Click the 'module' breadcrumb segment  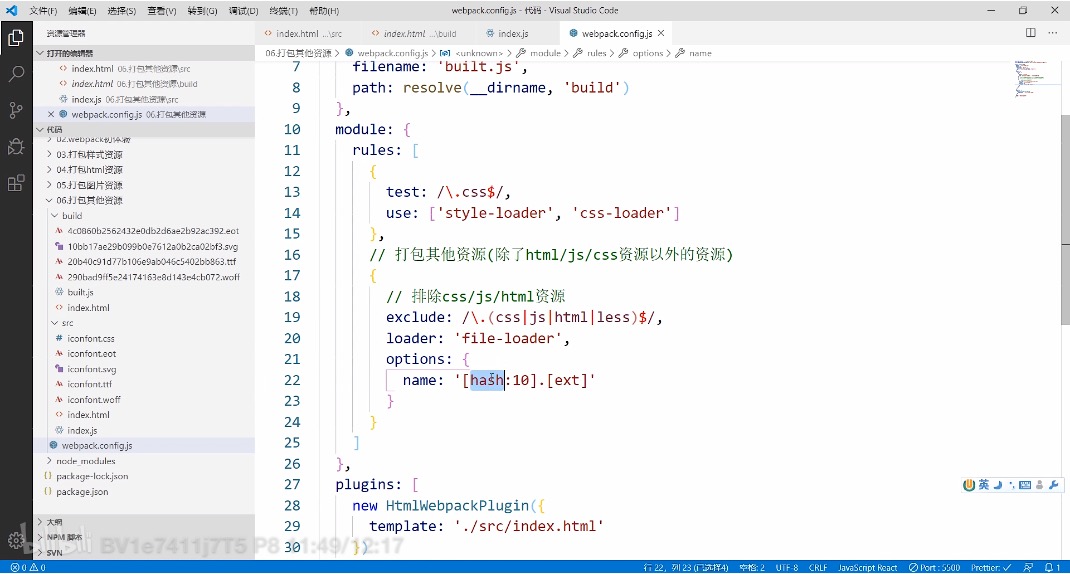pos(545,53)
